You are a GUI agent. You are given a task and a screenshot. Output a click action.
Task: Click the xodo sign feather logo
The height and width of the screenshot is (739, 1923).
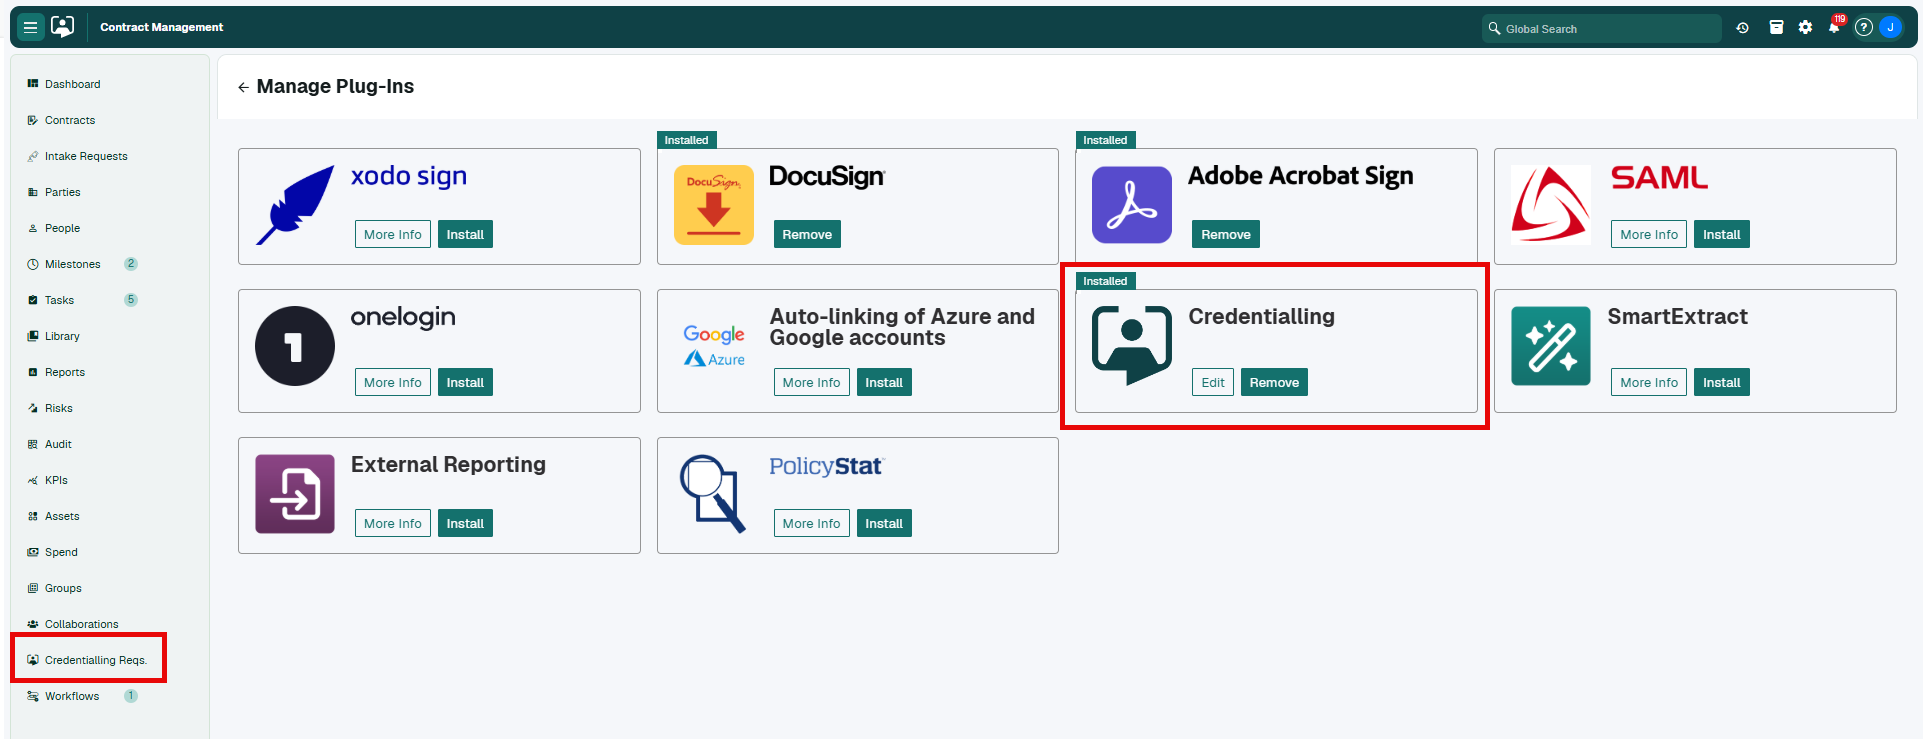[x=295, y=205]
